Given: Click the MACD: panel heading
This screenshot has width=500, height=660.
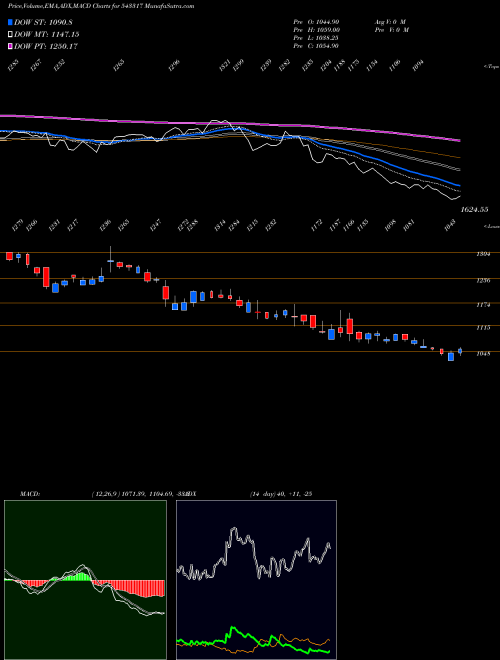Looking at the screenshot, I should tap(30, 494).
